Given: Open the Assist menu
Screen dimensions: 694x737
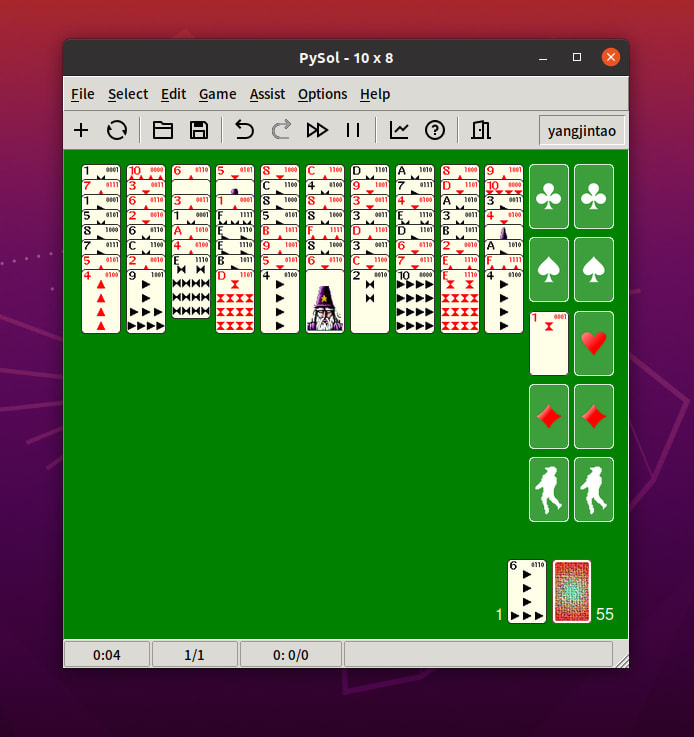Looking at the screenshot, I should tap(267, 94).
